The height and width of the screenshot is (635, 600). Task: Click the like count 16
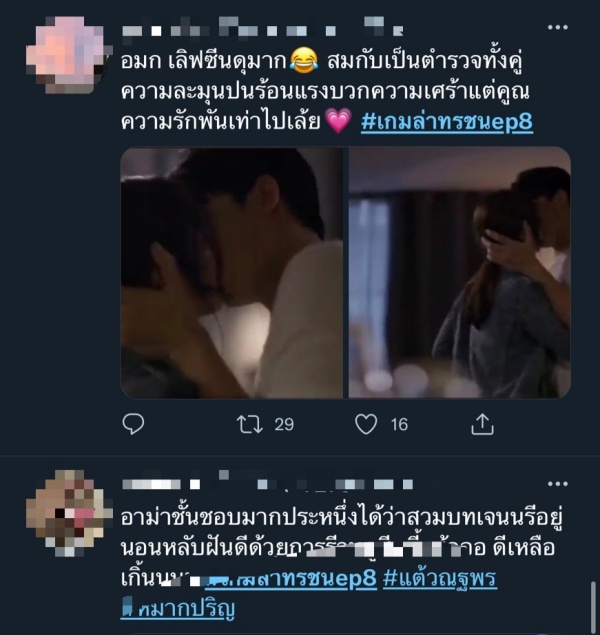[399, 424]
